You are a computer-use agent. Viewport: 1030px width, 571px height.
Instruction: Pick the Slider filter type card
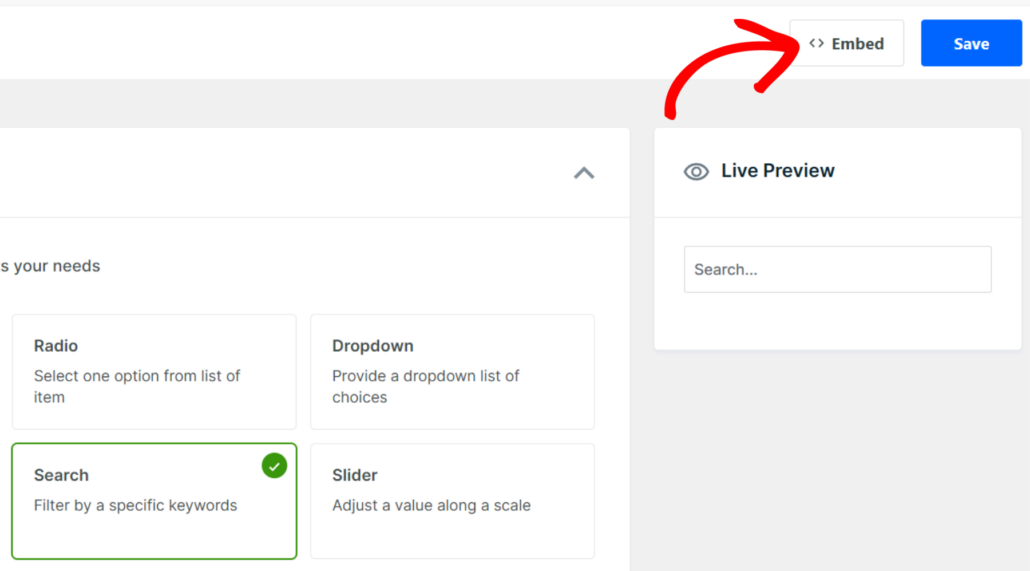click(452, 501)
